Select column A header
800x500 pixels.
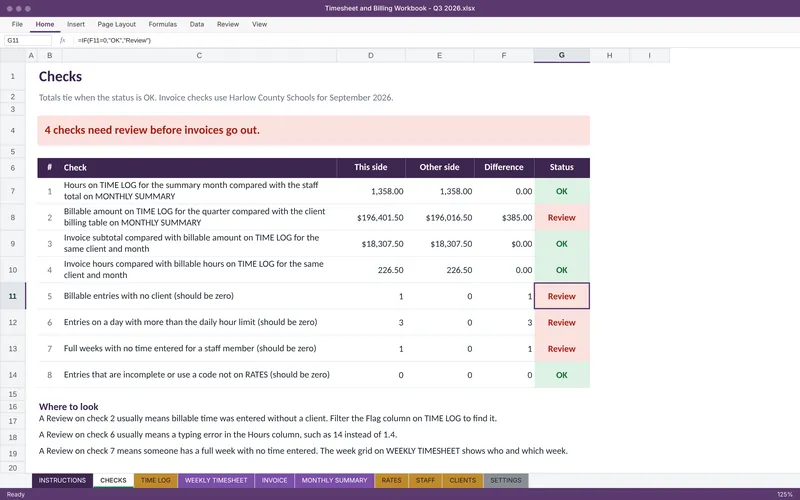[x=31, y=55]
